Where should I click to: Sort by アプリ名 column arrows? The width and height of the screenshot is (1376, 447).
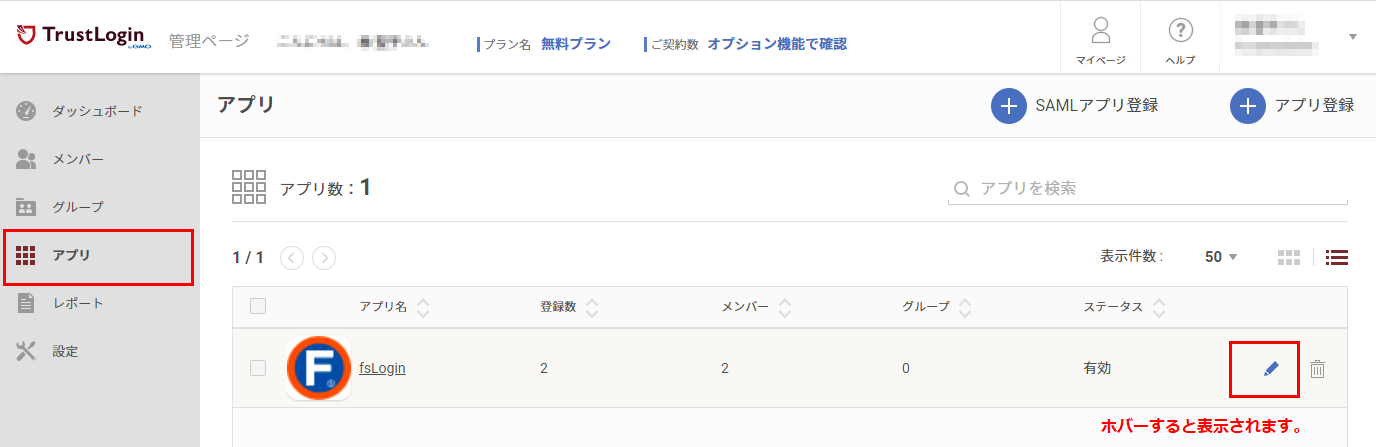423,307
